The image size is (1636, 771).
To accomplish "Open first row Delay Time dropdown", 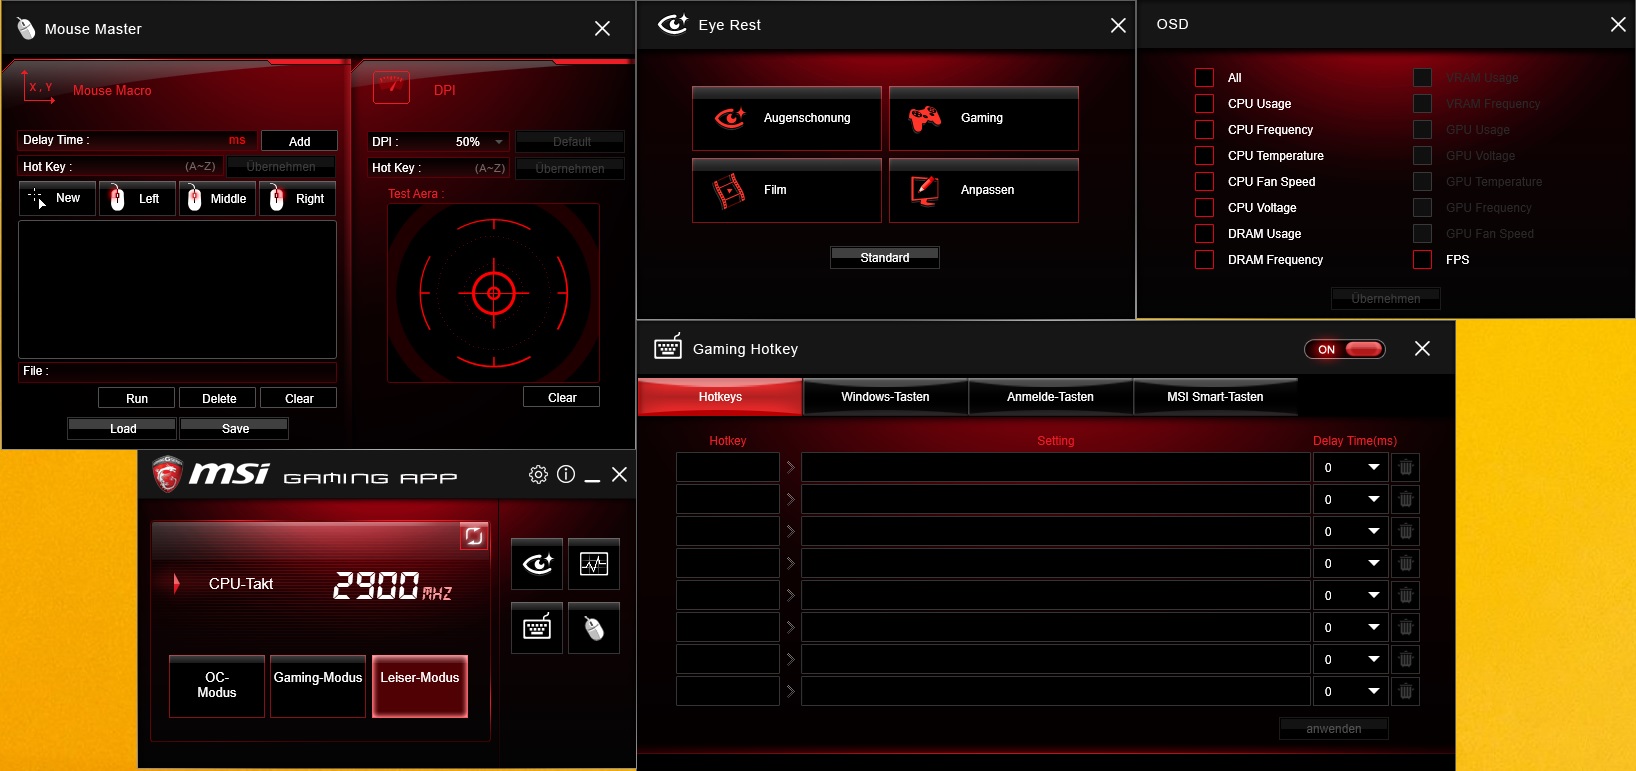I will [x=1351, y=467].
